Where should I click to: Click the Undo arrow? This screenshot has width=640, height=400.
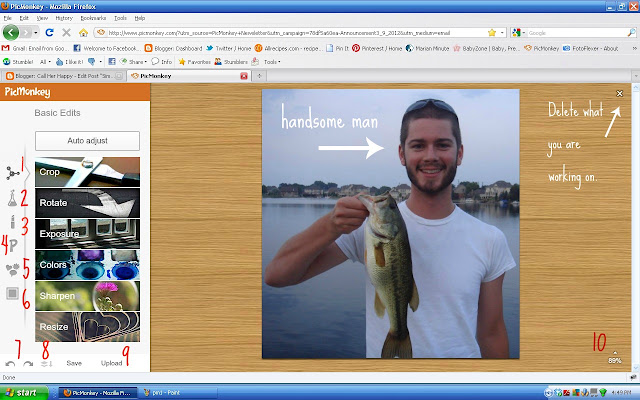click(x=10, y=364)
